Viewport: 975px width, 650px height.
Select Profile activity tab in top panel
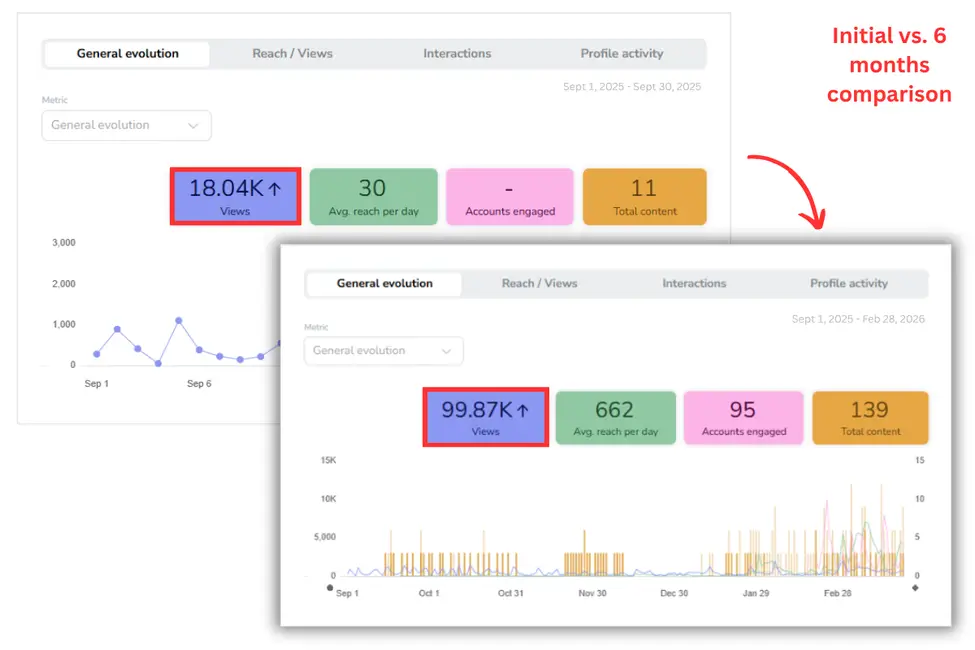(622, 53)
